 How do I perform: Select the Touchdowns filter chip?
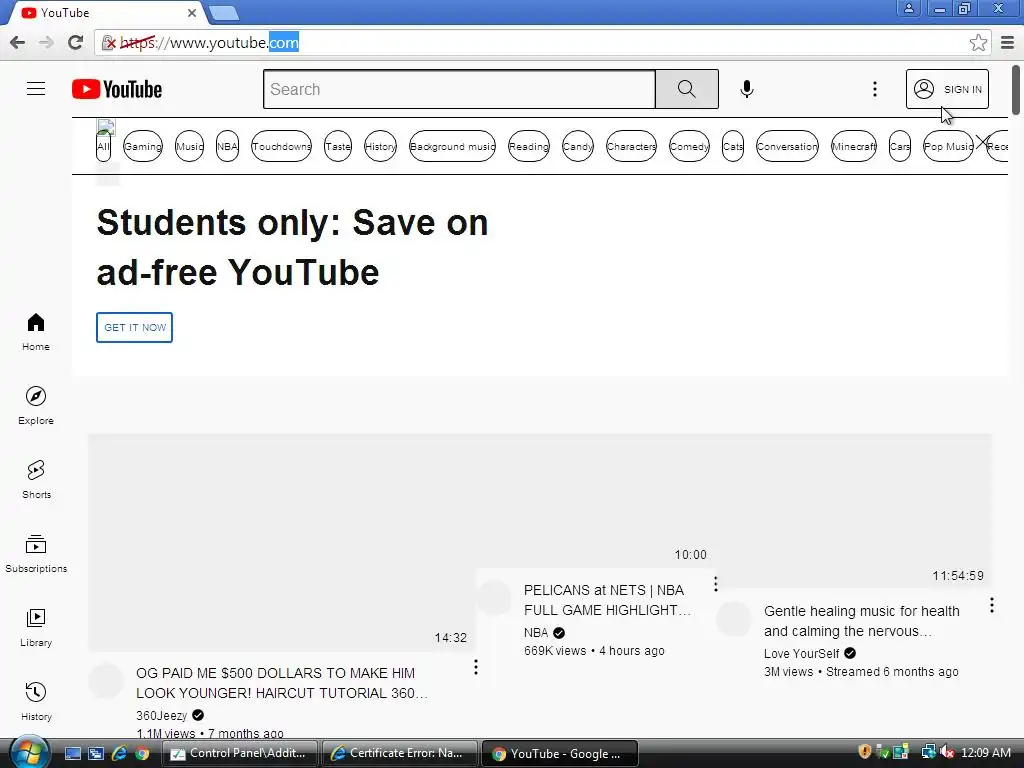tap(281, 146)
